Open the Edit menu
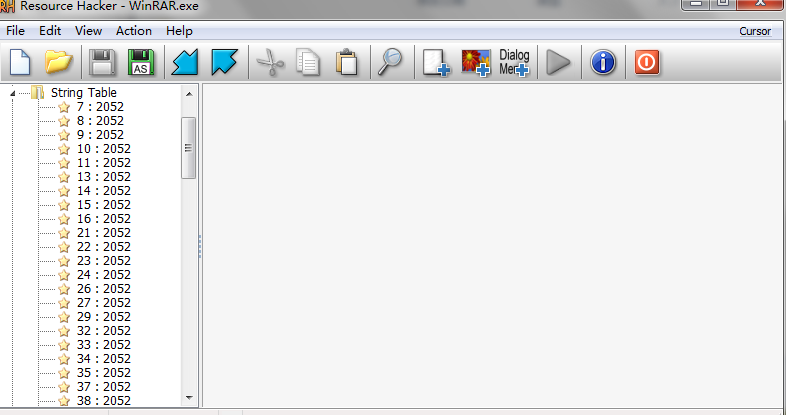Image resolution: width=786 pixels, height=415 pixels. [x=50, y=31]
